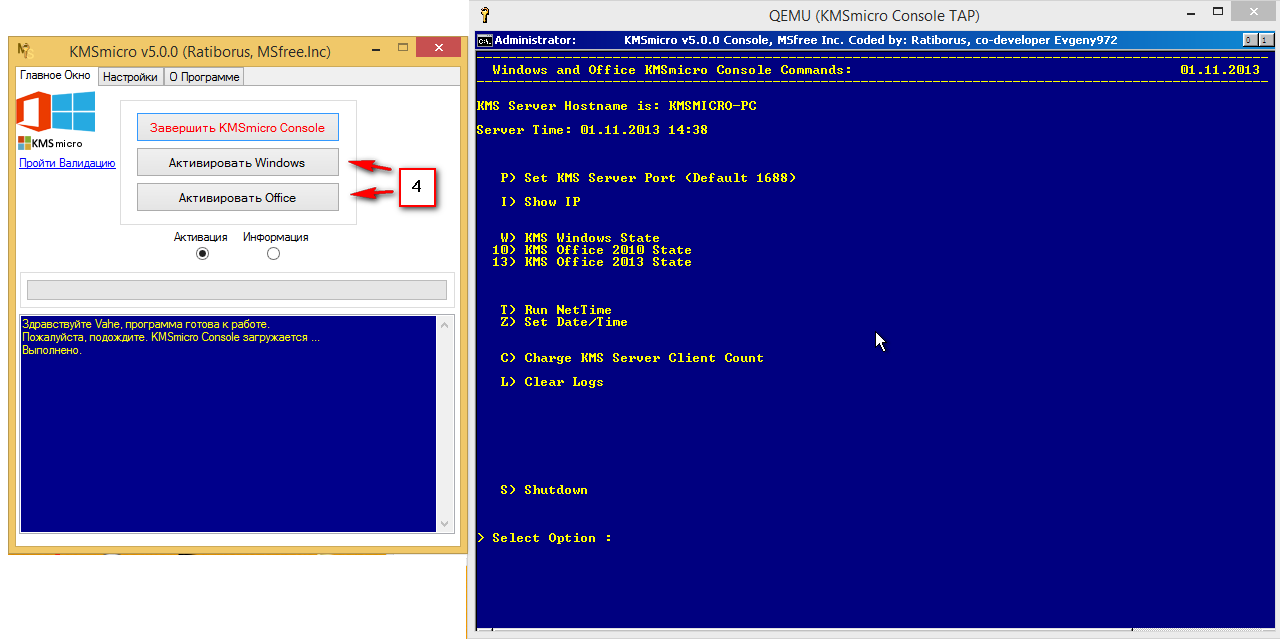Click the '0' button in Administrator console title
1280x639 pixels.
click(1249, 40)
